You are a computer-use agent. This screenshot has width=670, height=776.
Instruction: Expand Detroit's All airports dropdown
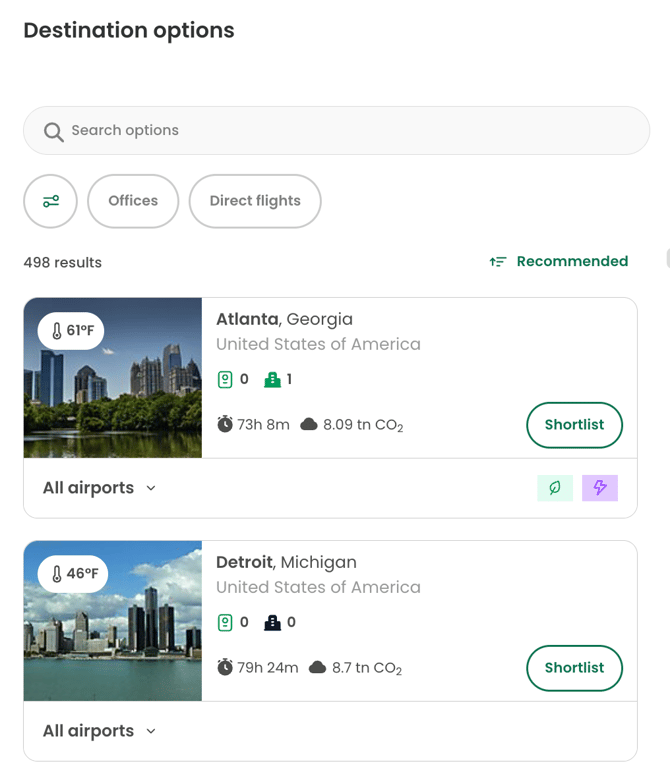(x=99, y=731)
